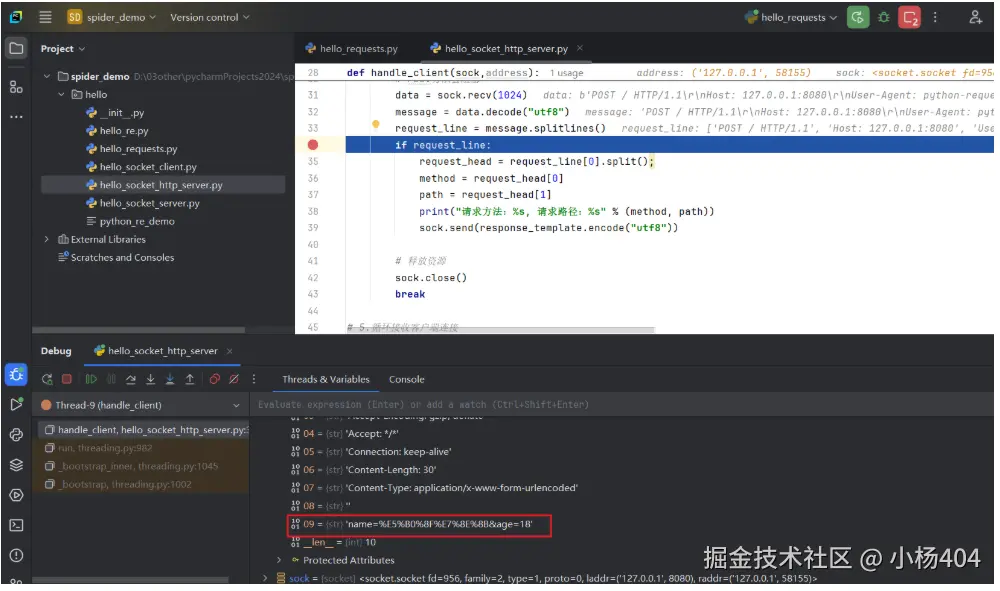The height and width of the screenshot is (591, 1000).
Task: Open the Thread-9 (handle_client) thread dropdown
Action: [141, 405]
